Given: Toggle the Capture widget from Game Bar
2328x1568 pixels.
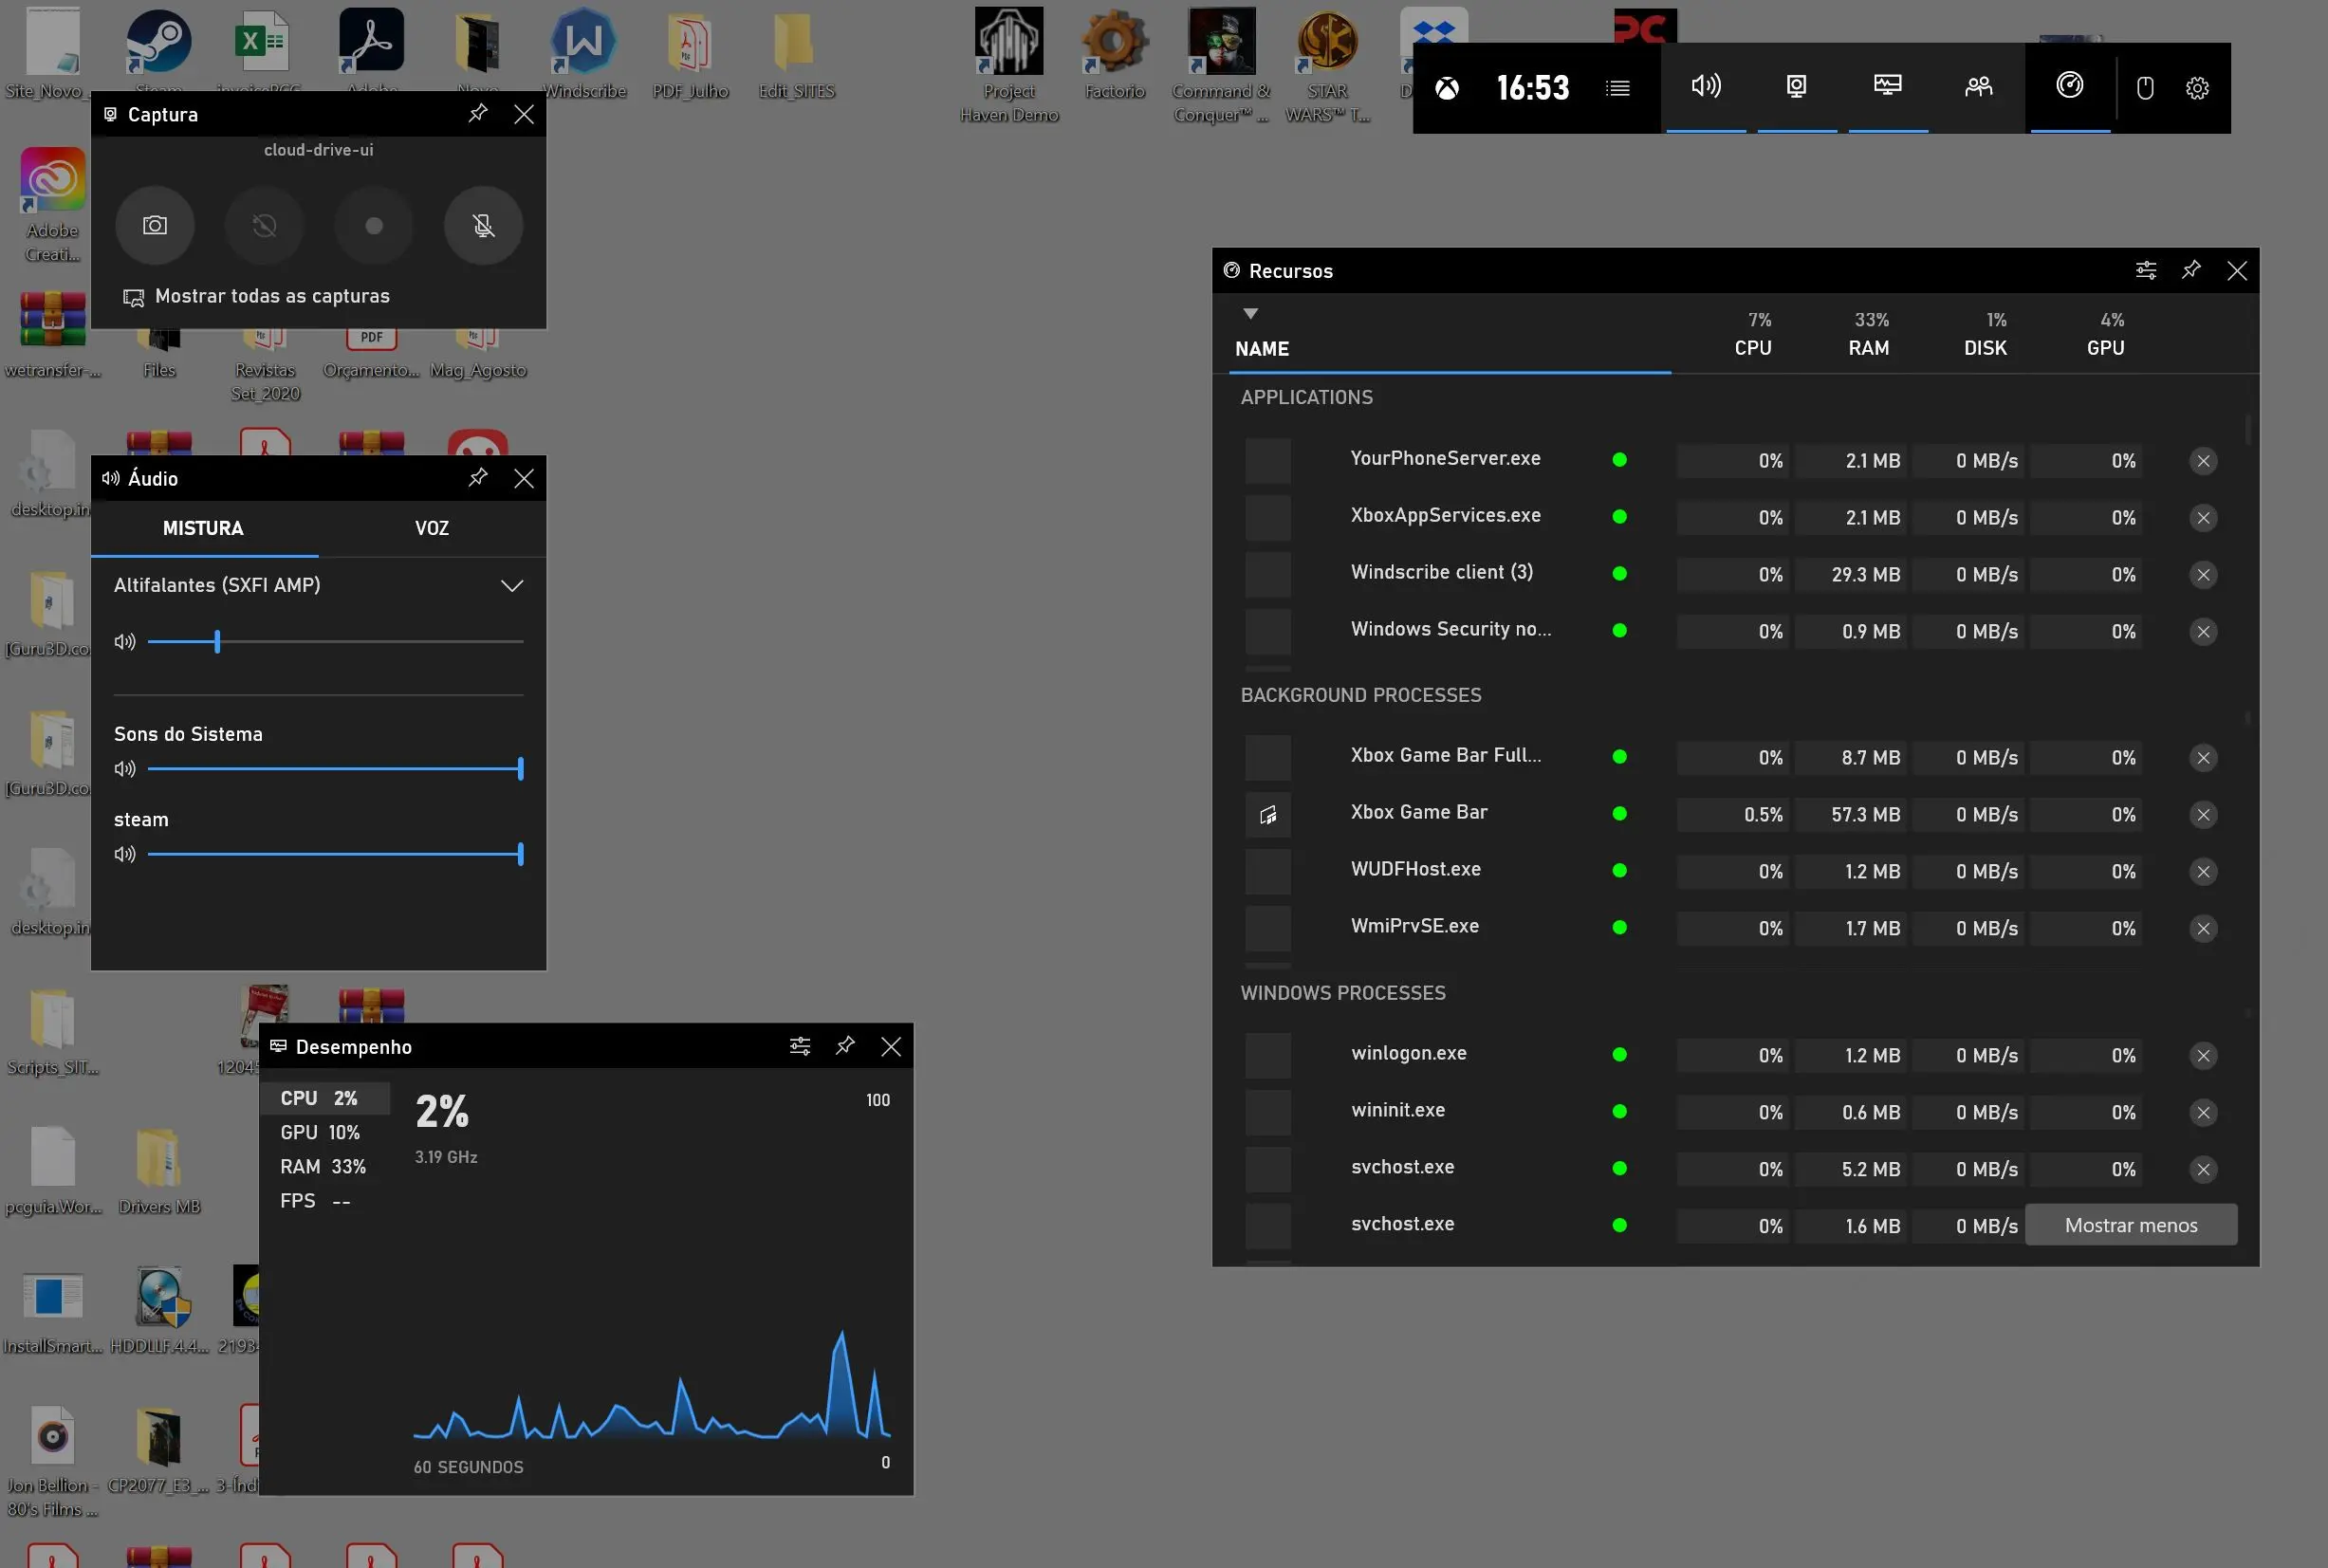Looking at the screenshot, I should pyautogui.click(x=1797, y=87).
